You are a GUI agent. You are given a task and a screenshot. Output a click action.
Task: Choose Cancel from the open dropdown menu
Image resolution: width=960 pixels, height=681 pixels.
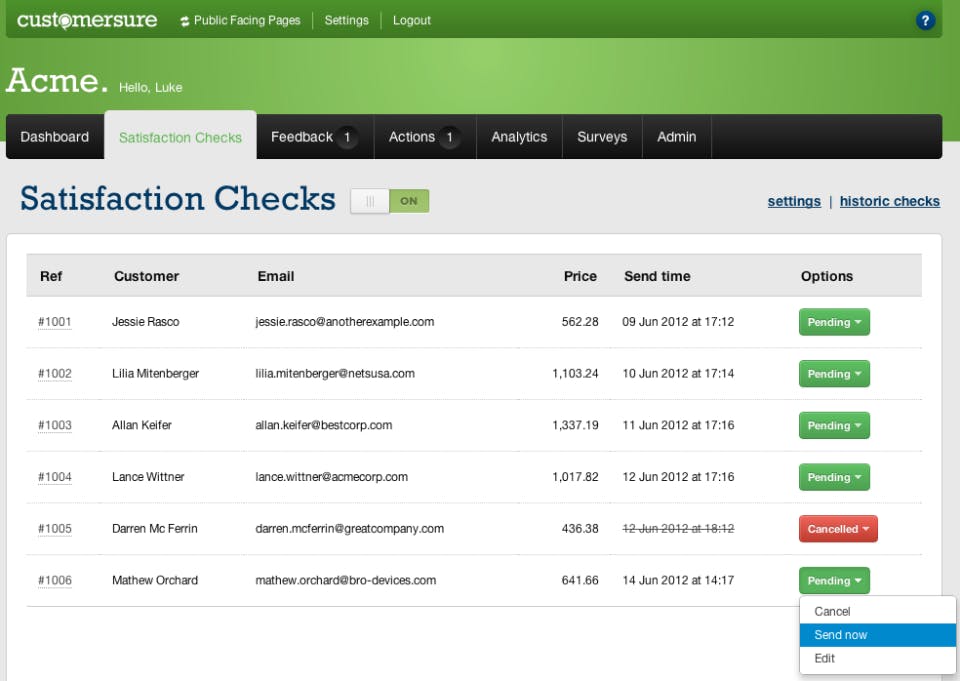pos(877,611)
